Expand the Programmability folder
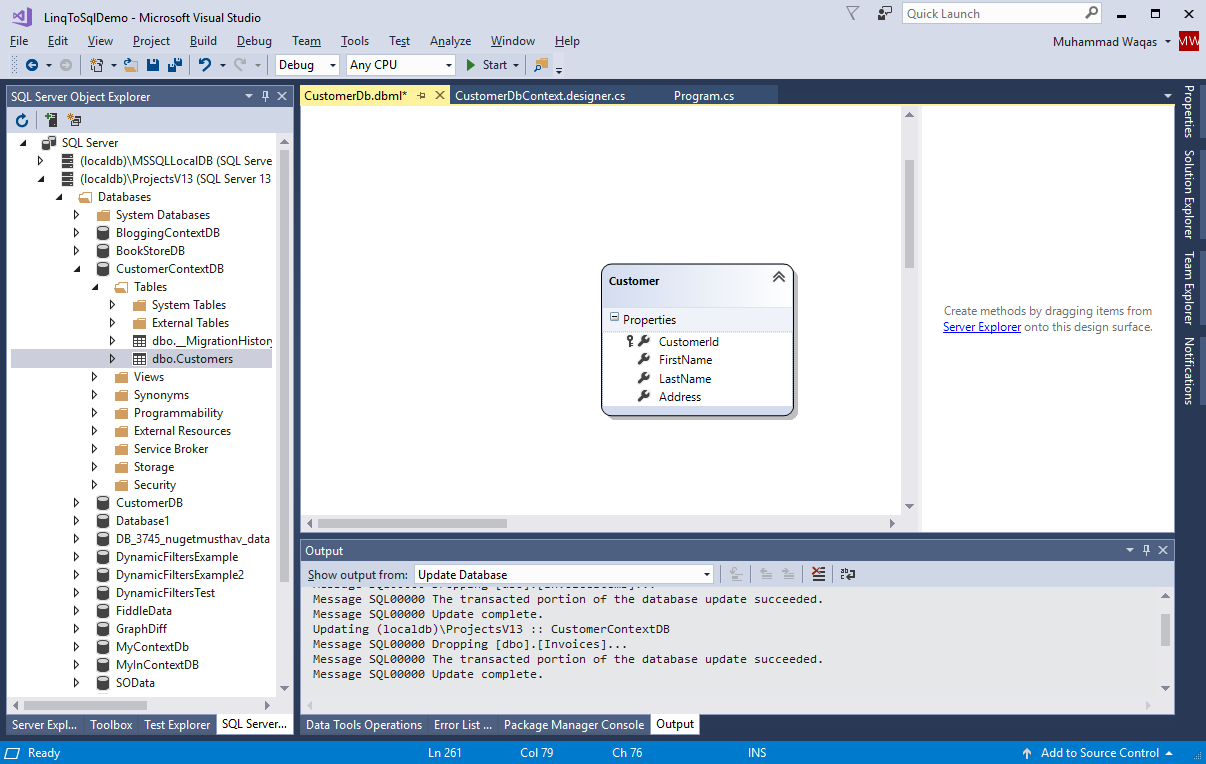 click(x=95, y=413)
